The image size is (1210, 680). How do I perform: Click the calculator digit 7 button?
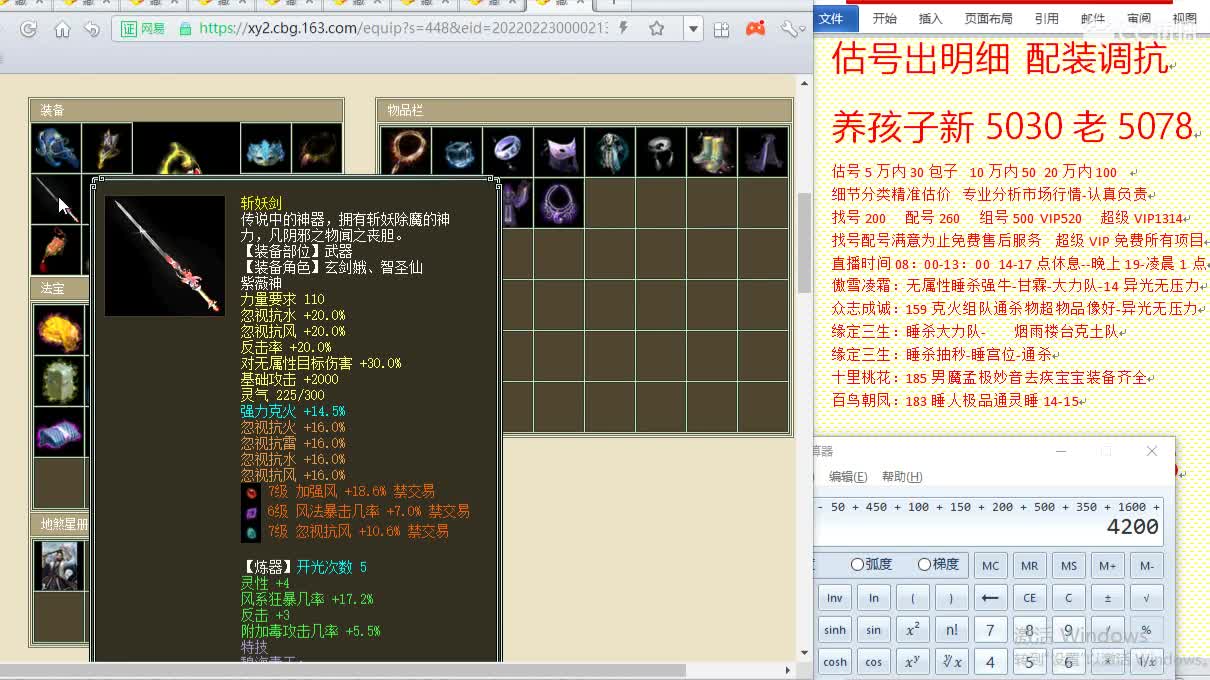[x=990, y=630]
